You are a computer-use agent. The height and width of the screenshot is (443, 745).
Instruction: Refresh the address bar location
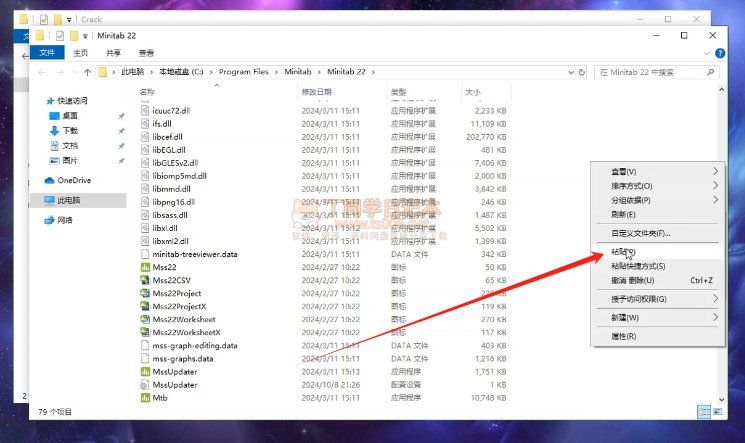pyautogui.click(x=582, y=72)
